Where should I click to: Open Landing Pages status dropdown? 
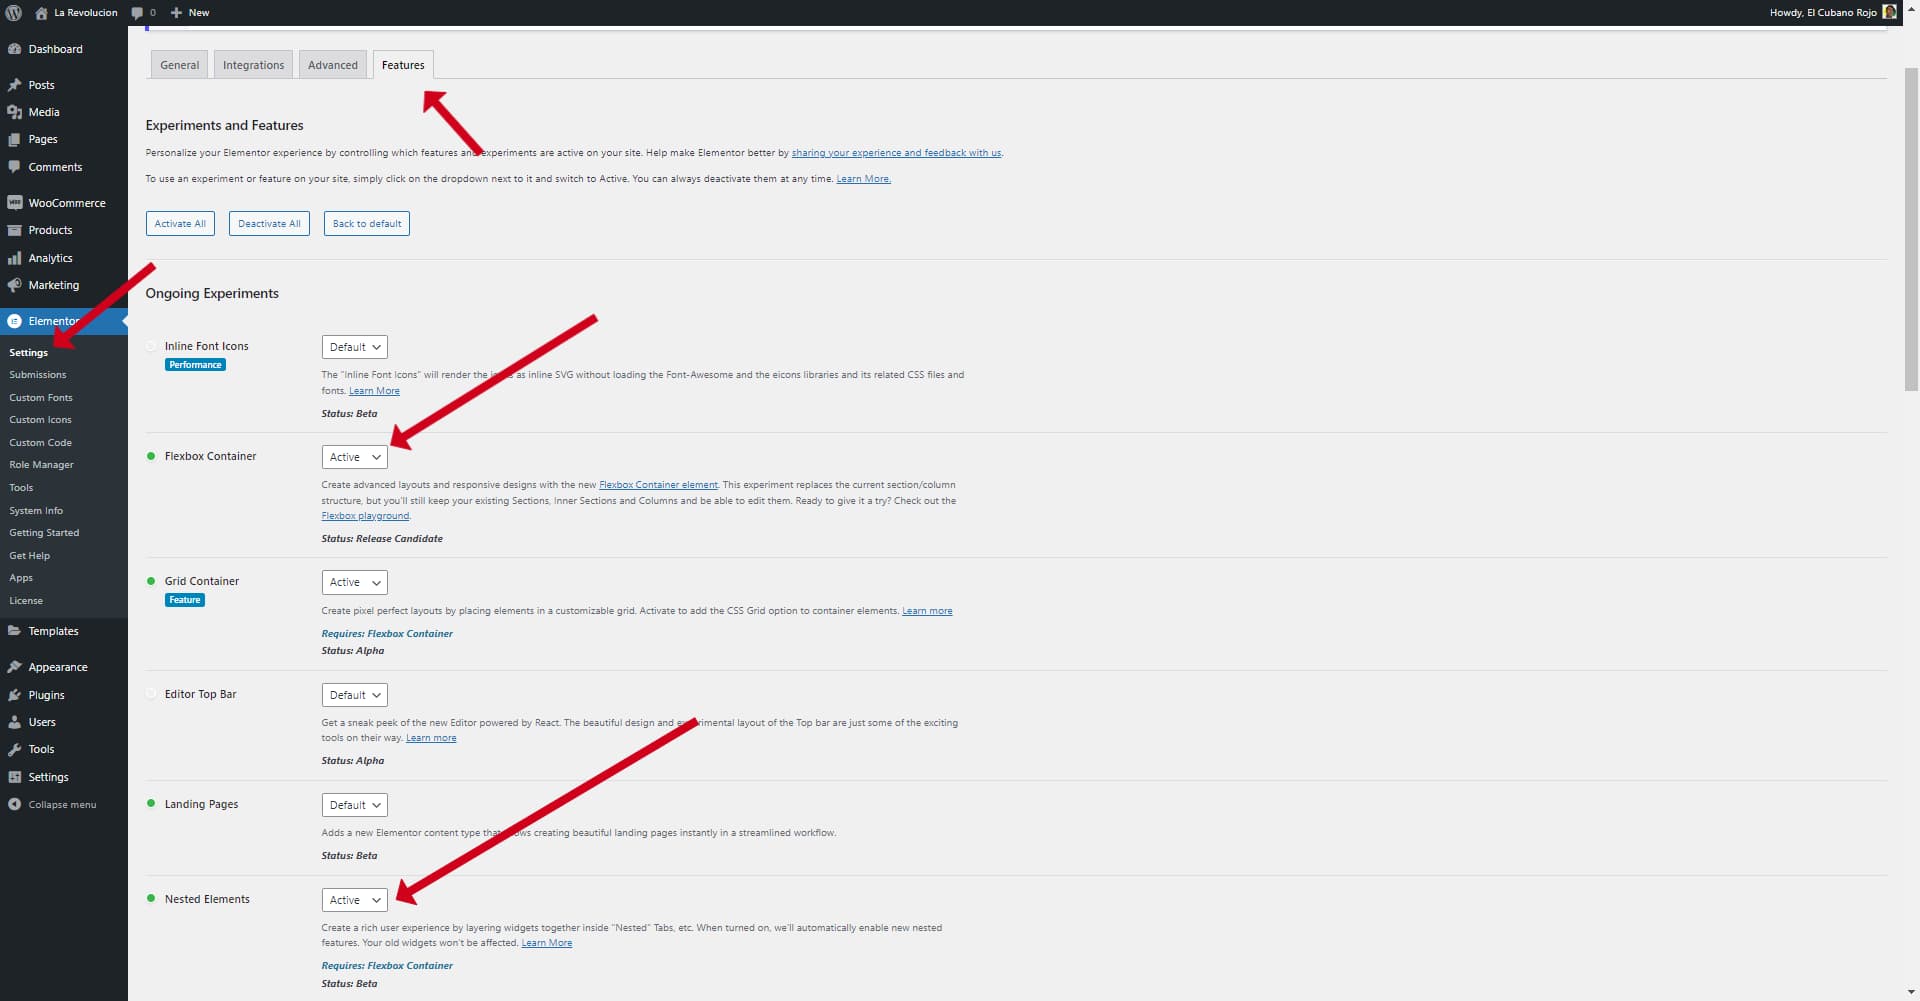pyautogui.click(x=354, y=805)
